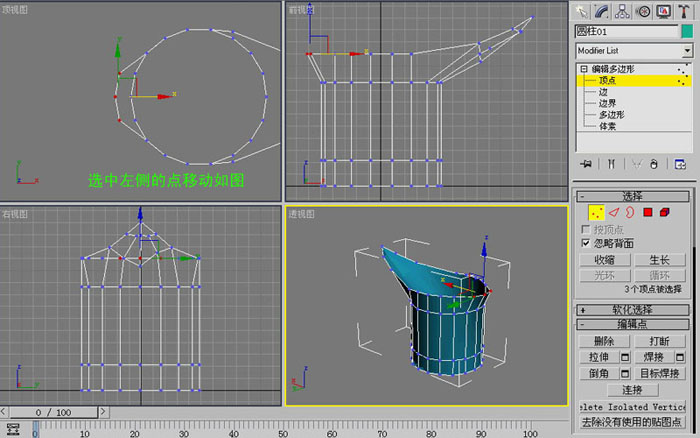Click the 目标焊接 button
Screen dimensions: 700x438
pos(659,373)
